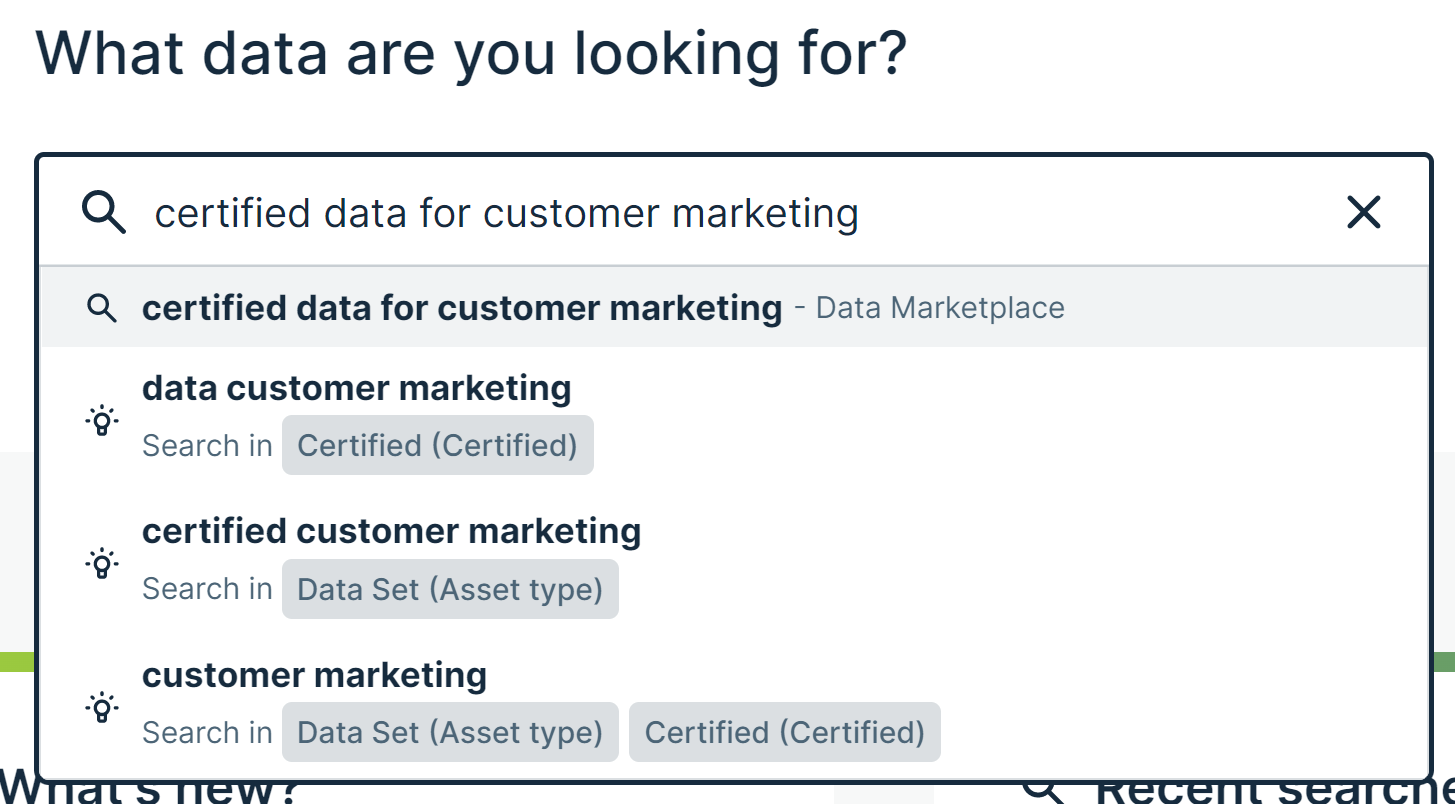The width and height of the screenshot is (1455, 804).
Task: Click the magnifier icon beside the Data Marketplace suggestion
Action: point(101,308)
